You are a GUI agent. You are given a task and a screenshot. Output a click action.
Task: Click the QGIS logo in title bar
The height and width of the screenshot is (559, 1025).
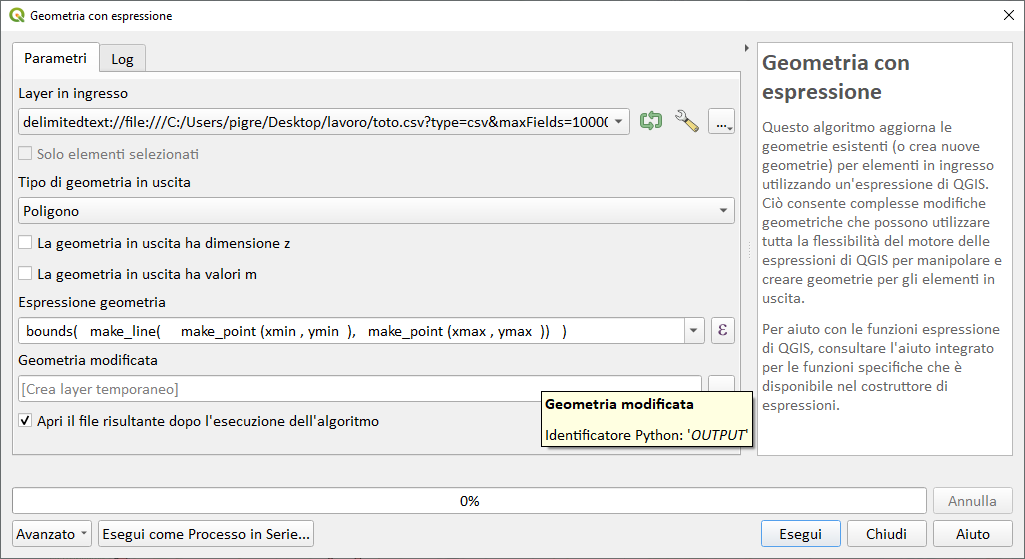(16, 16)
